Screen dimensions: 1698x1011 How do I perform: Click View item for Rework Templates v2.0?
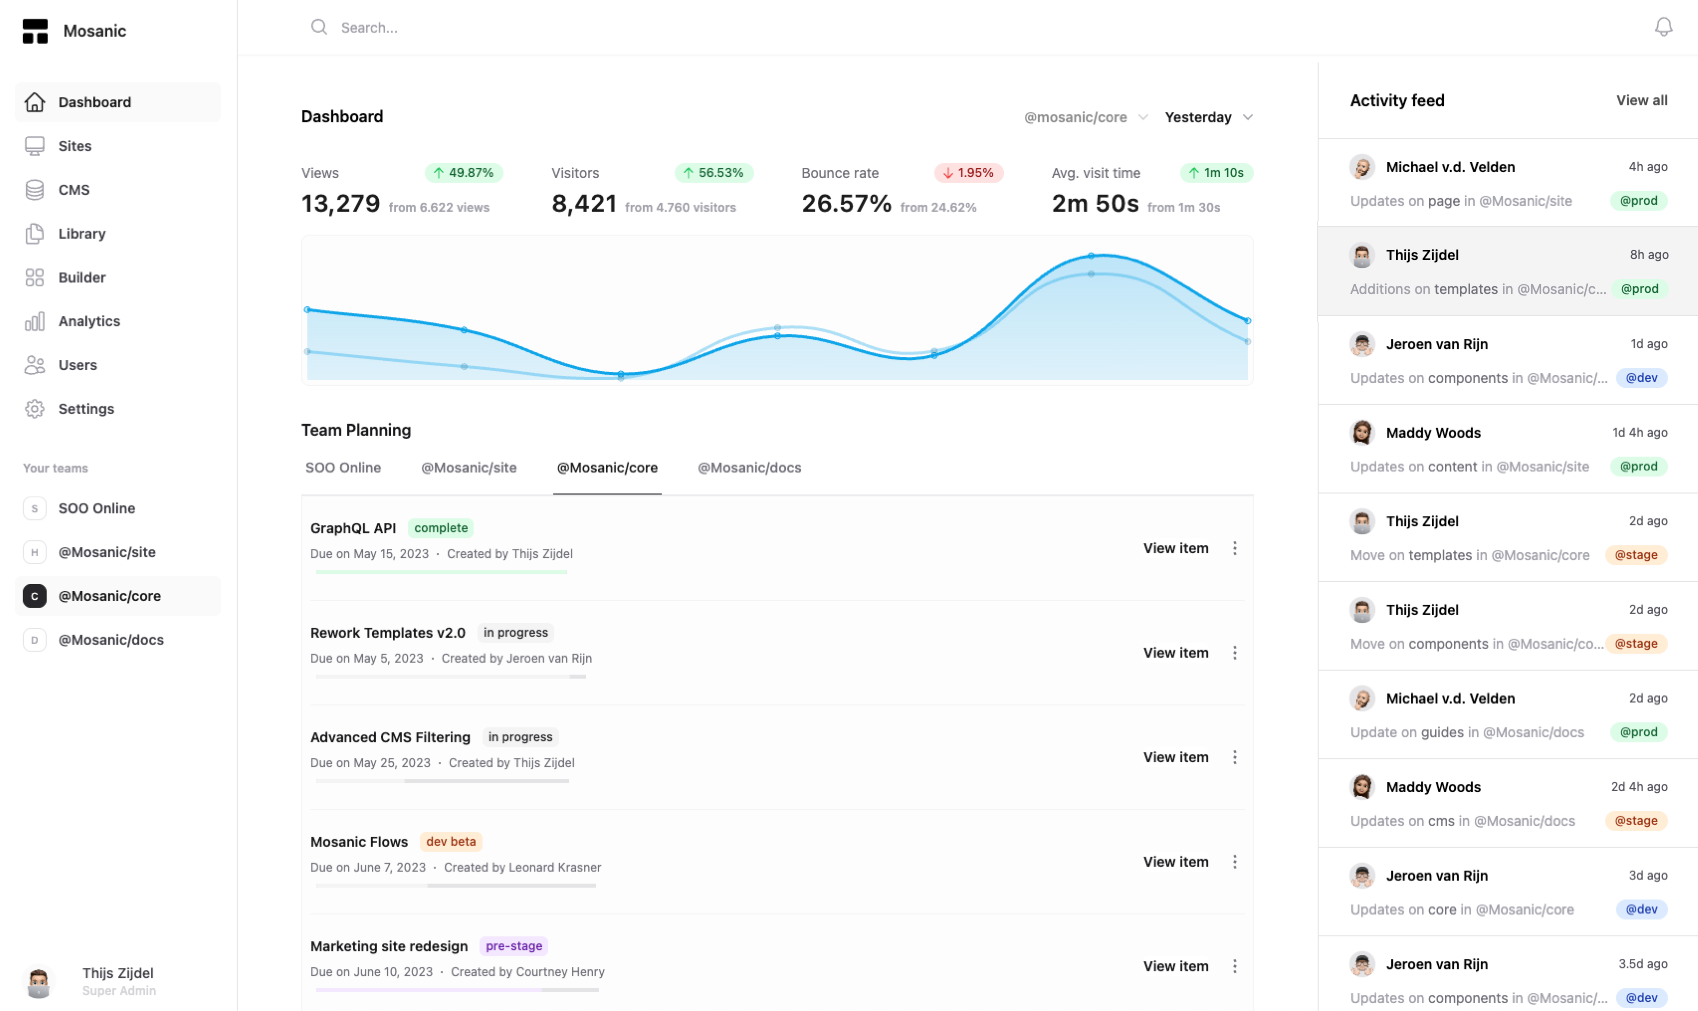click(1176, 653)
